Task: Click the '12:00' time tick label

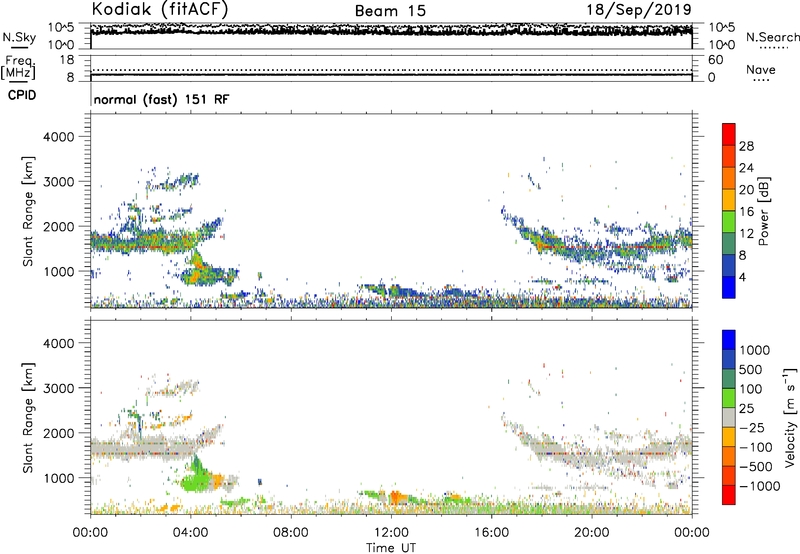Action: pos(391,533)
